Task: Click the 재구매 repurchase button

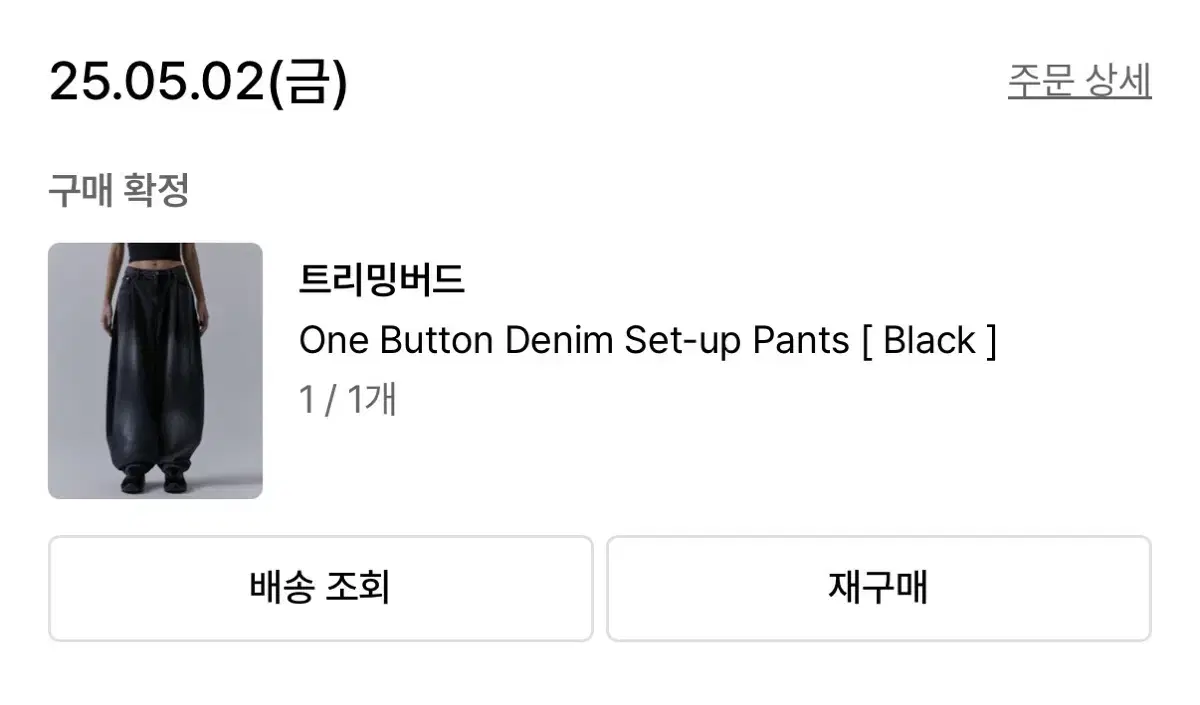Action: (x=879, y=588)
